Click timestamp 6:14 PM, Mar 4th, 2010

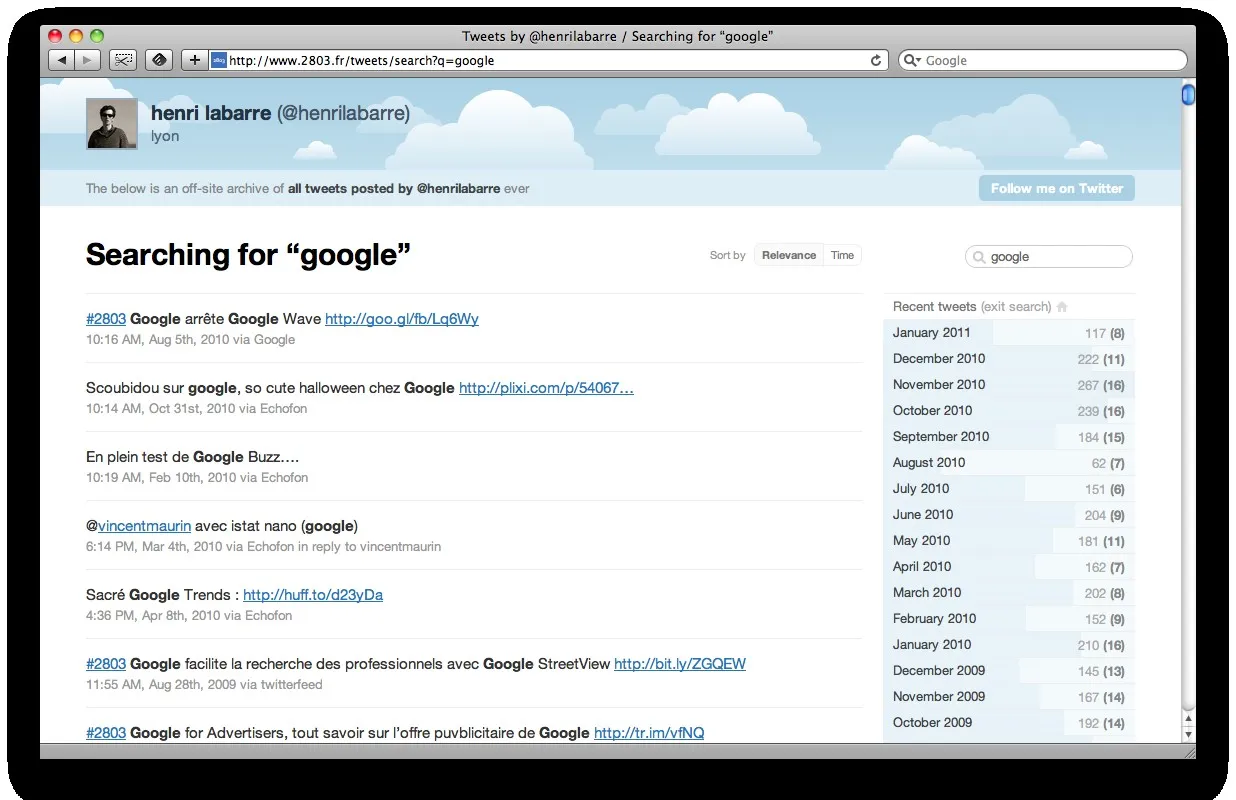[154, 547]
